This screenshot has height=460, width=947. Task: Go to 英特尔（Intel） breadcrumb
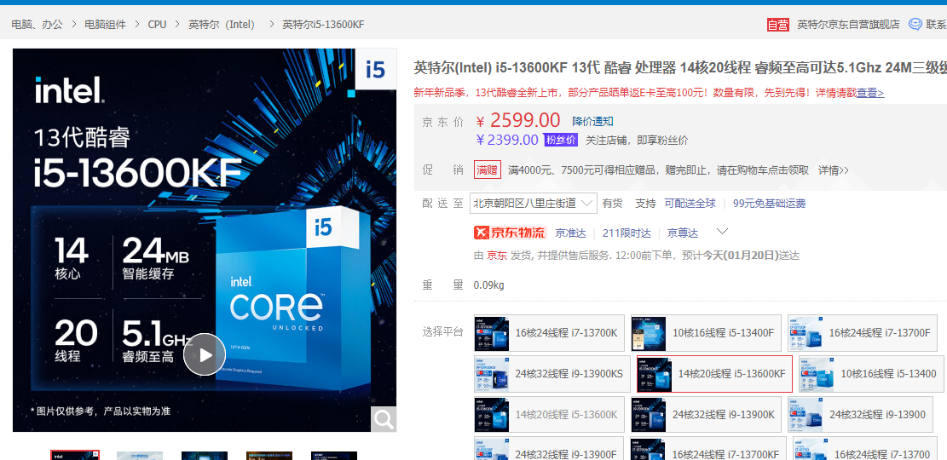point(222,25)
